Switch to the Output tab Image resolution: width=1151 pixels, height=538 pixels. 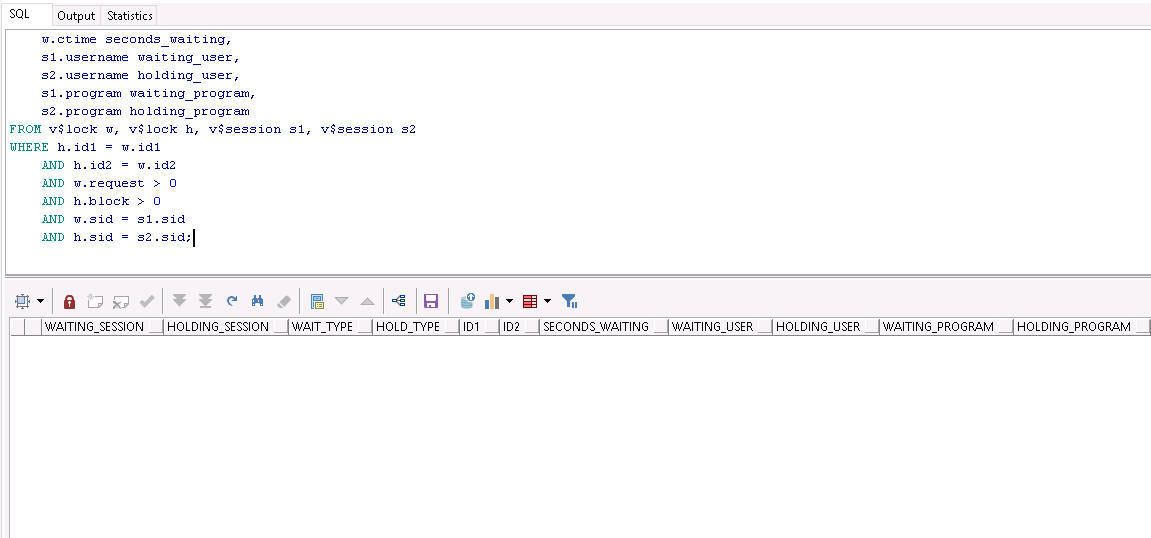pyautogui.click(x=76, y=16)
